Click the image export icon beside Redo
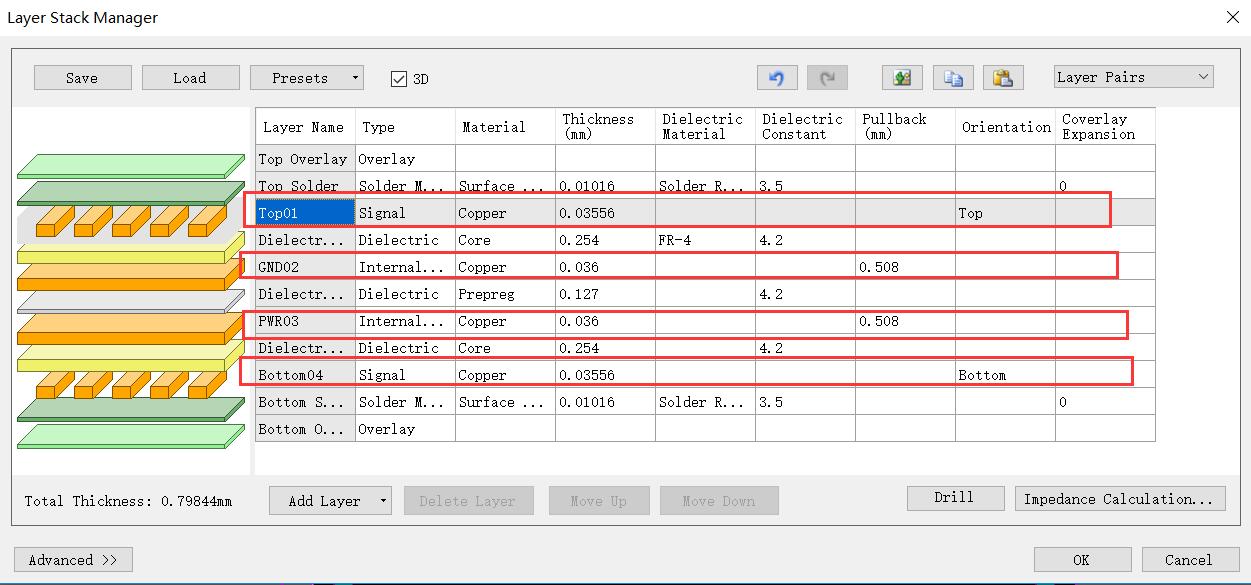 pos(902,78)
